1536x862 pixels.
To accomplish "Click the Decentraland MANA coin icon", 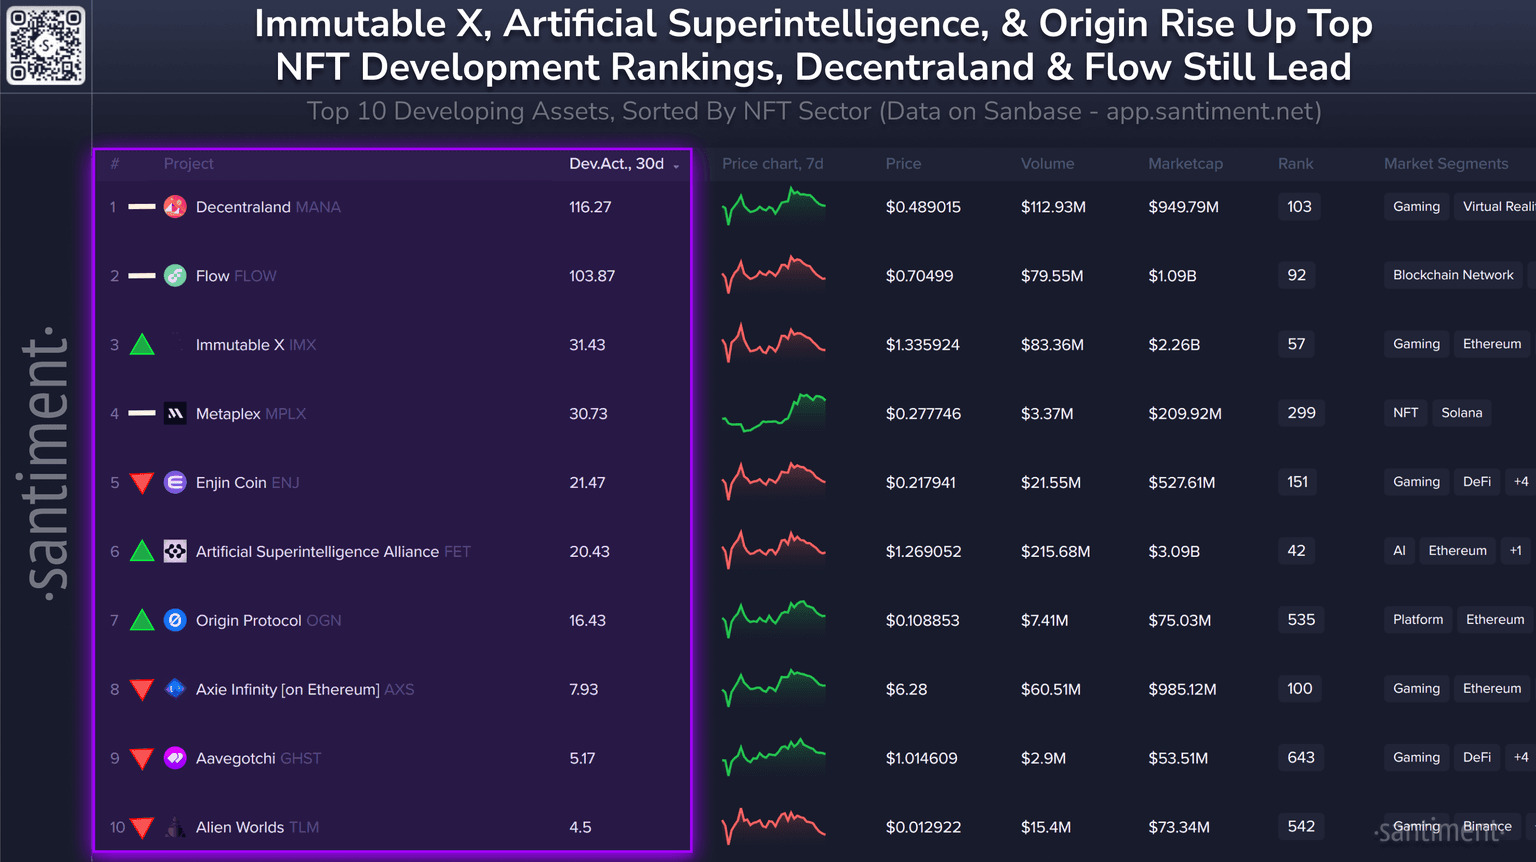I will click(x=175, y=207).
